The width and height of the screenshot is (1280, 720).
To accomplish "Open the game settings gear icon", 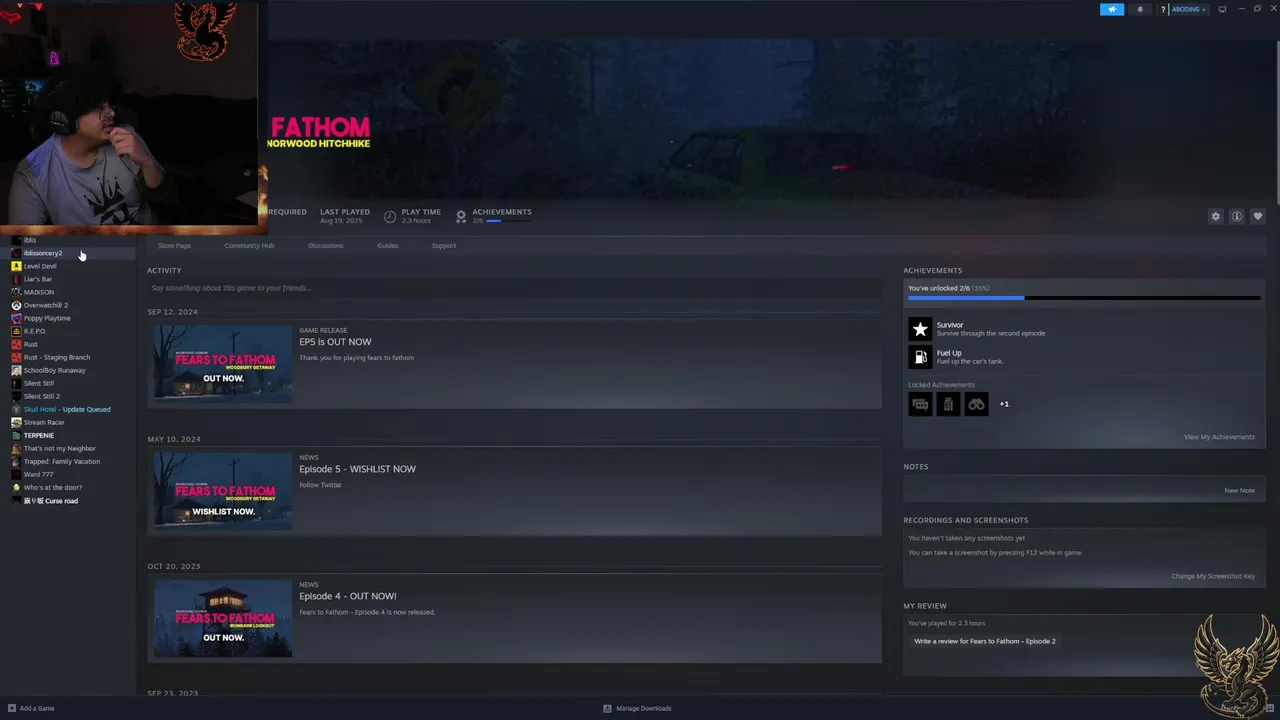I will [1216, 216].
